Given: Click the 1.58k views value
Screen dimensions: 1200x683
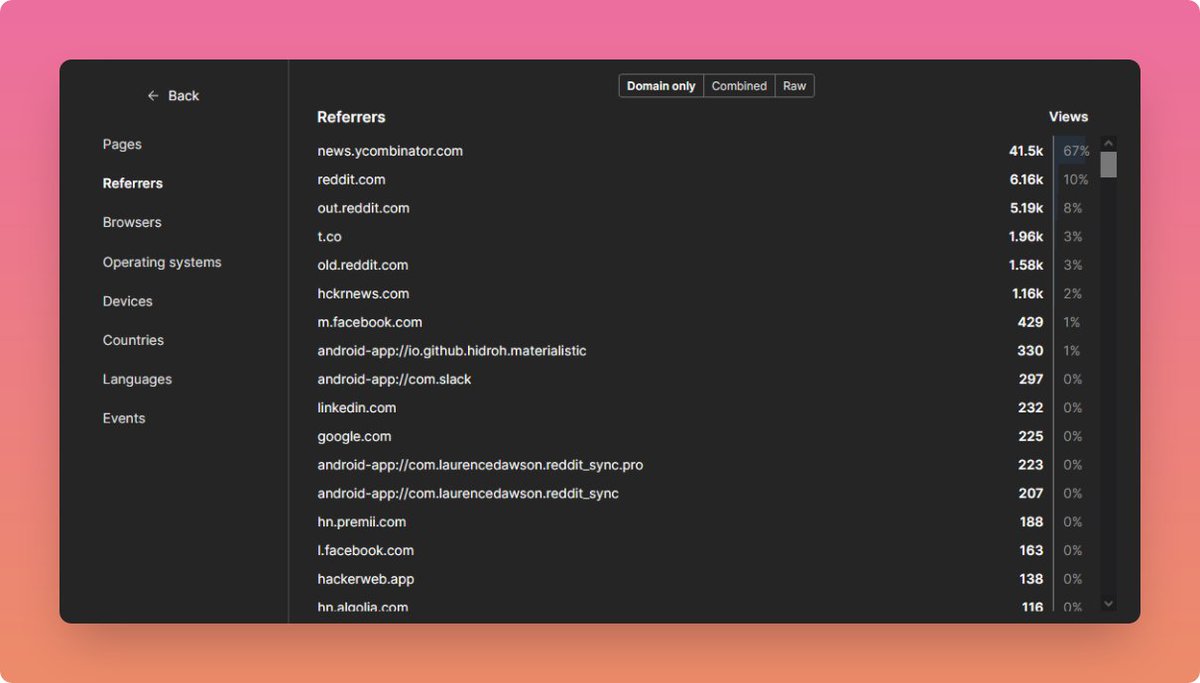Looking at the screenshot, I should coord(1026,265).
